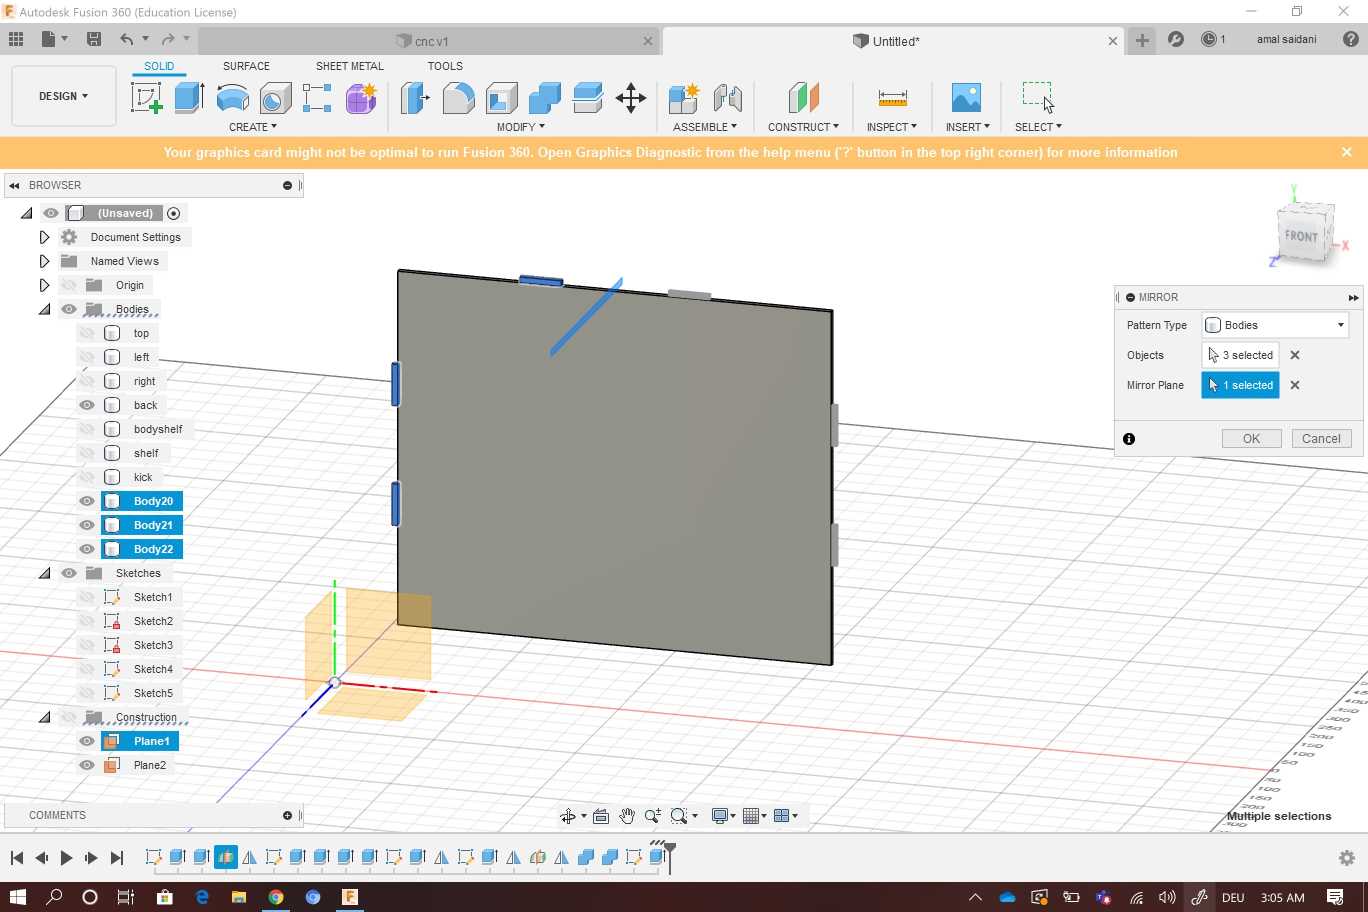Screen dimensions: 1368x912
Task: Toggle visibility of Plane2
Action: point(87,765)
